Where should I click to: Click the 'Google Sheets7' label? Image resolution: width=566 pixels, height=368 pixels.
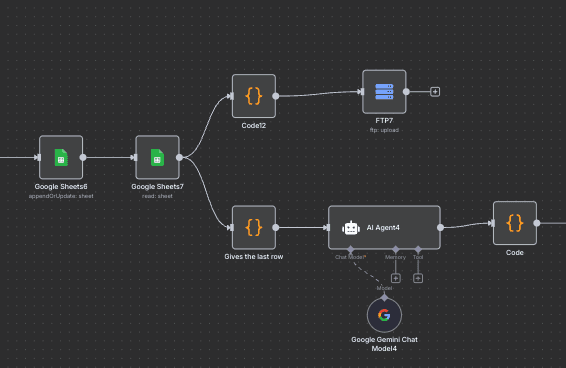157,187
